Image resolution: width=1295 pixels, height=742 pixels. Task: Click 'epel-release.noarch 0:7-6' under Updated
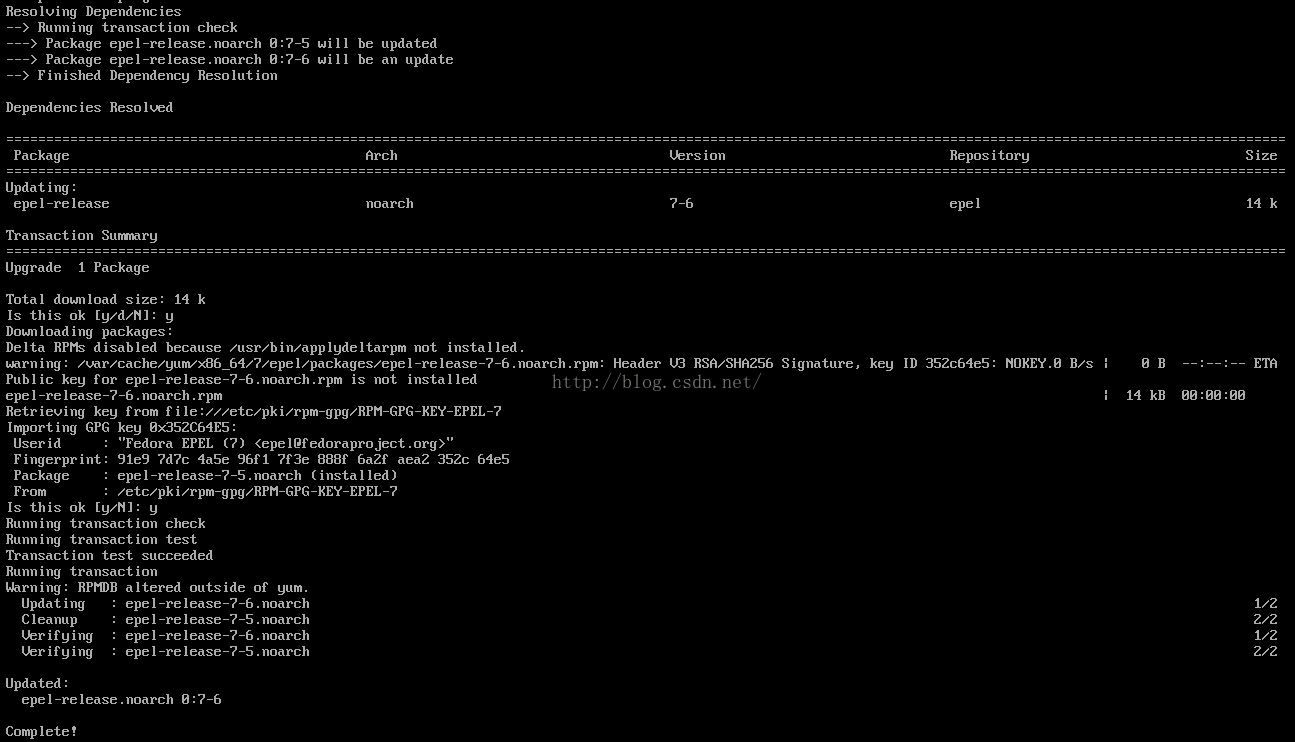[x=122, y=700]
